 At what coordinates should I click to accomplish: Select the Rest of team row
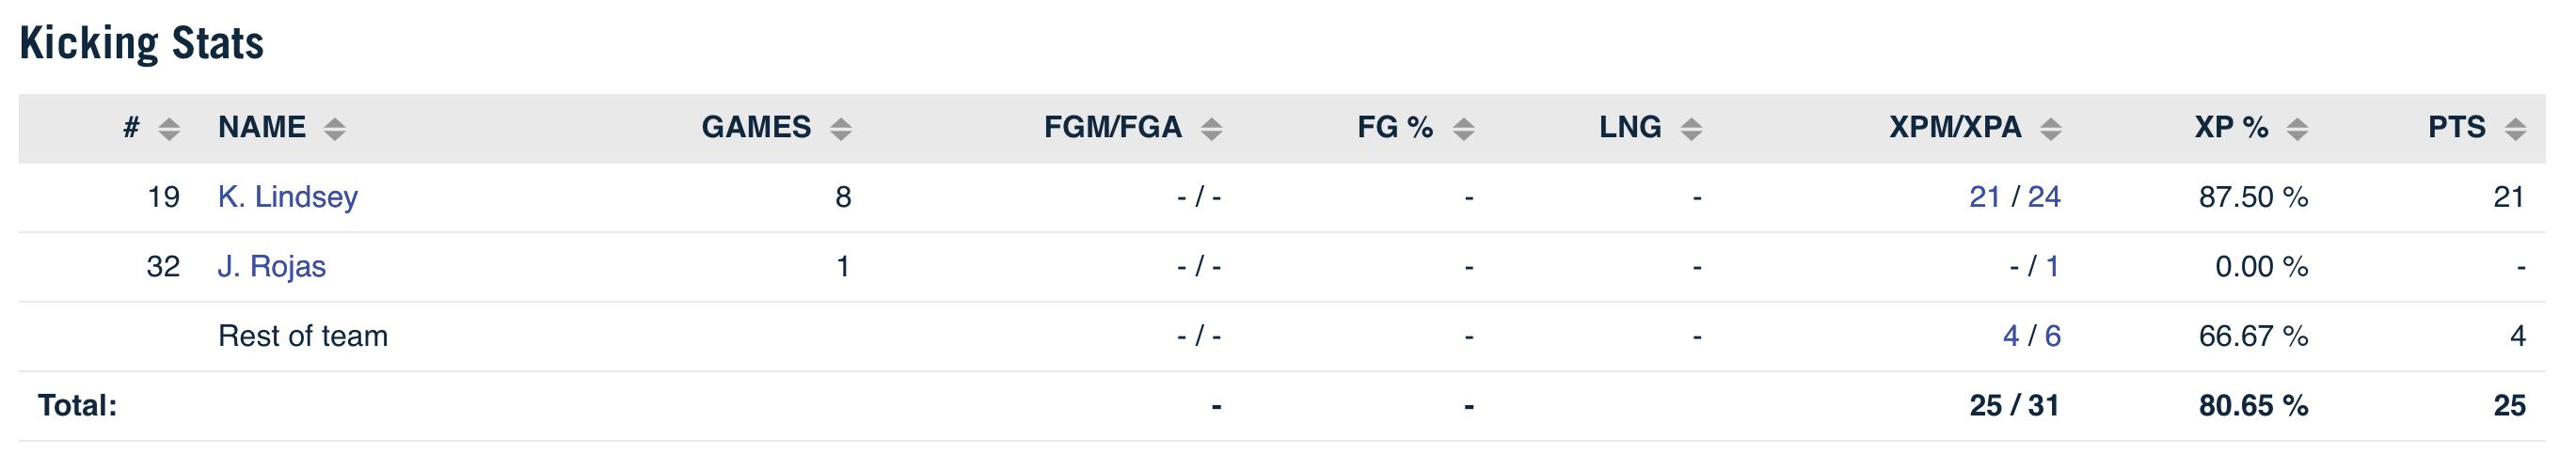(x=1282, y=337)
